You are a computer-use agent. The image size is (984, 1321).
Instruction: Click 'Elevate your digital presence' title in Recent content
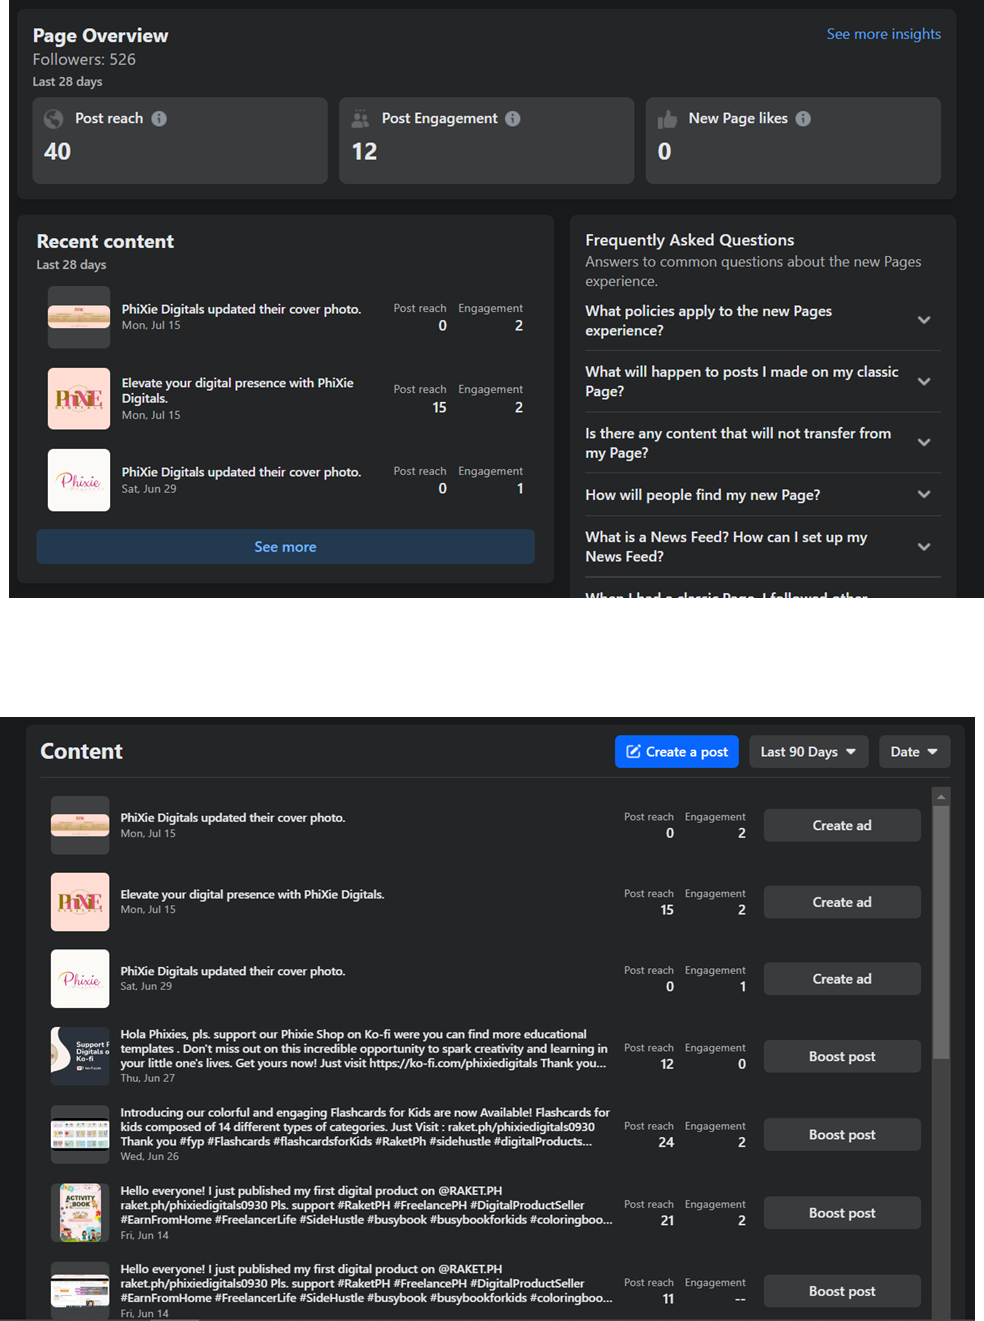pyautogui.click(x=237, y=390)
